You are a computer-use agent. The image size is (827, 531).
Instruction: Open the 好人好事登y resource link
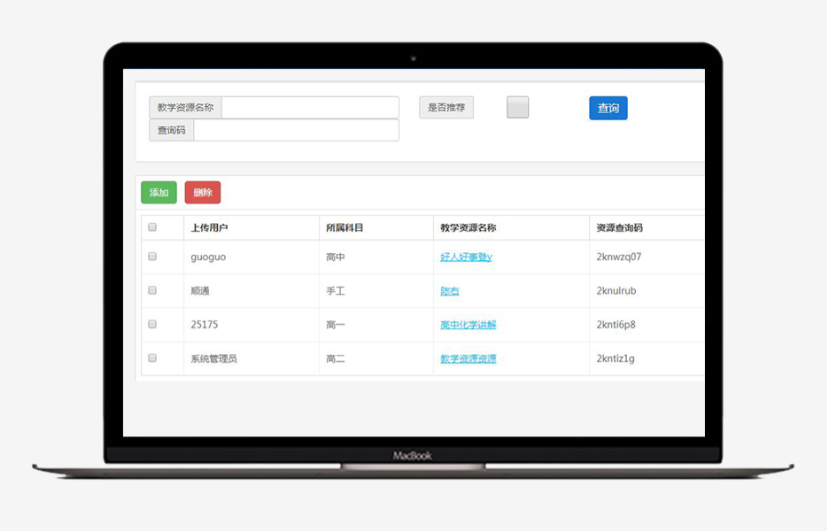coord(466,257)
